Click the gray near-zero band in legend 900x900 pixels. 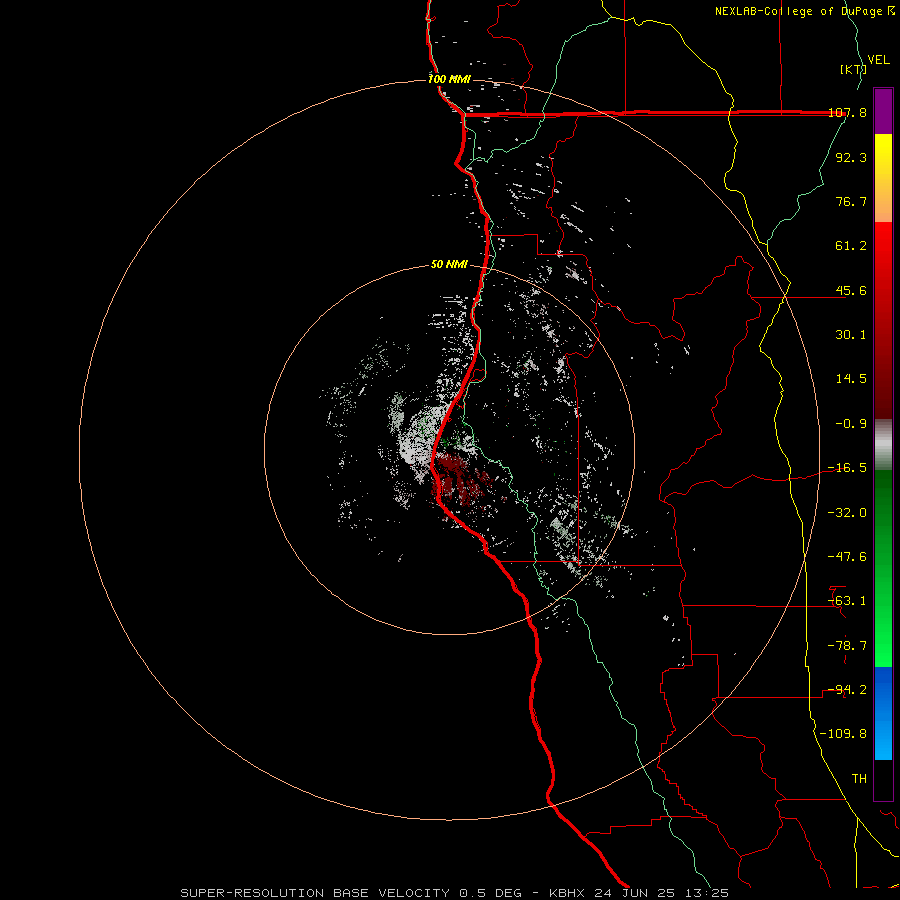tap(883, 444)
